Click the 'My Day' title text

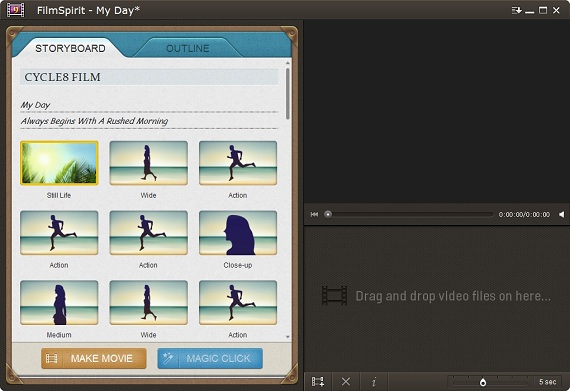pyautogui.click(x=35, y=105)
